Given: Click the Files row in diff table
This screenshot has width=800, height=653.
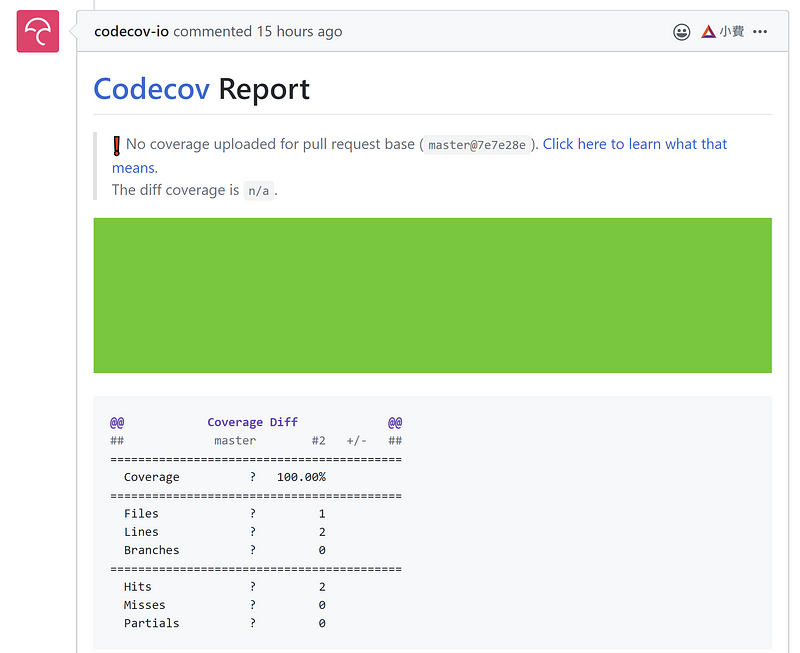Looking at the screenshot, I should coord(141,513).
